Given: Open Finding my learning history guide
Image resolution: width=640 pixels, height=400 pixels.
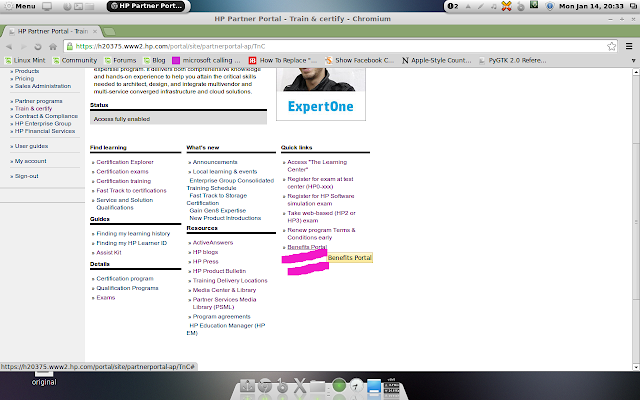Looking at the screenshot, I should [133, 233].
